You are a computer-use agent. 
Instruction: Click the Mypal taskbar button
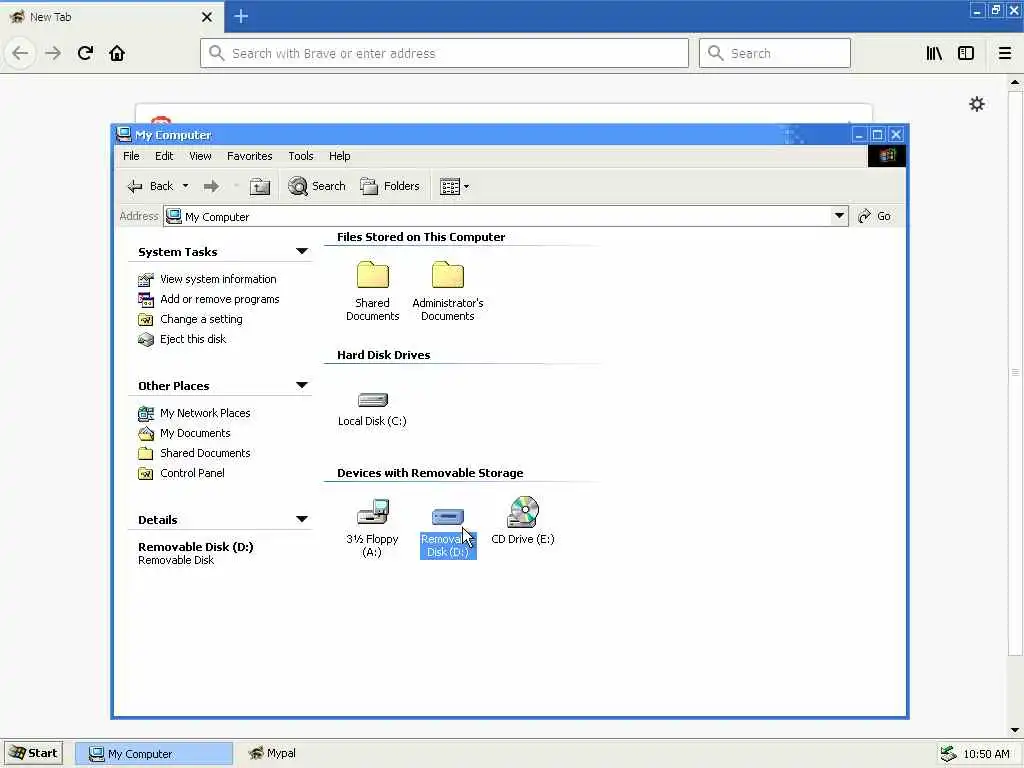273,753
